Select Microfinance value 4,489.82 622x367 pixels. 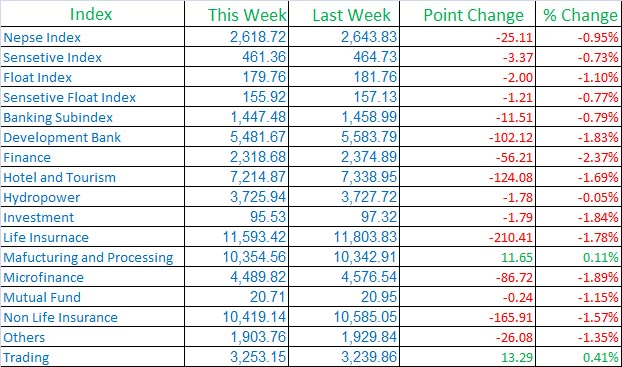tap(258, 277)
